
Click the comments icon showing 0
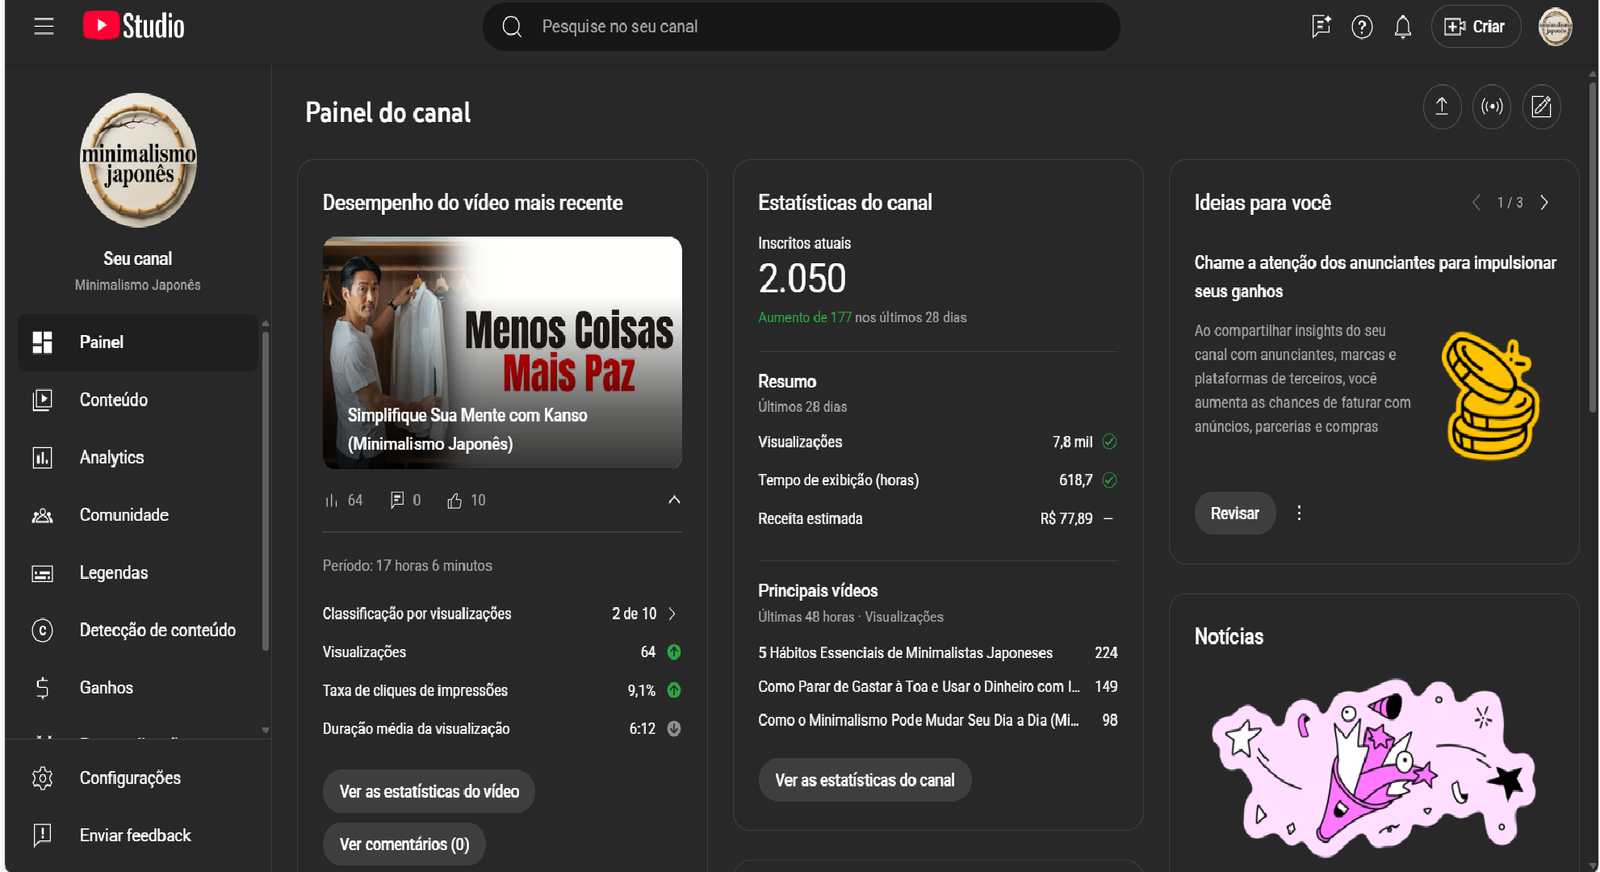(397, 500)
